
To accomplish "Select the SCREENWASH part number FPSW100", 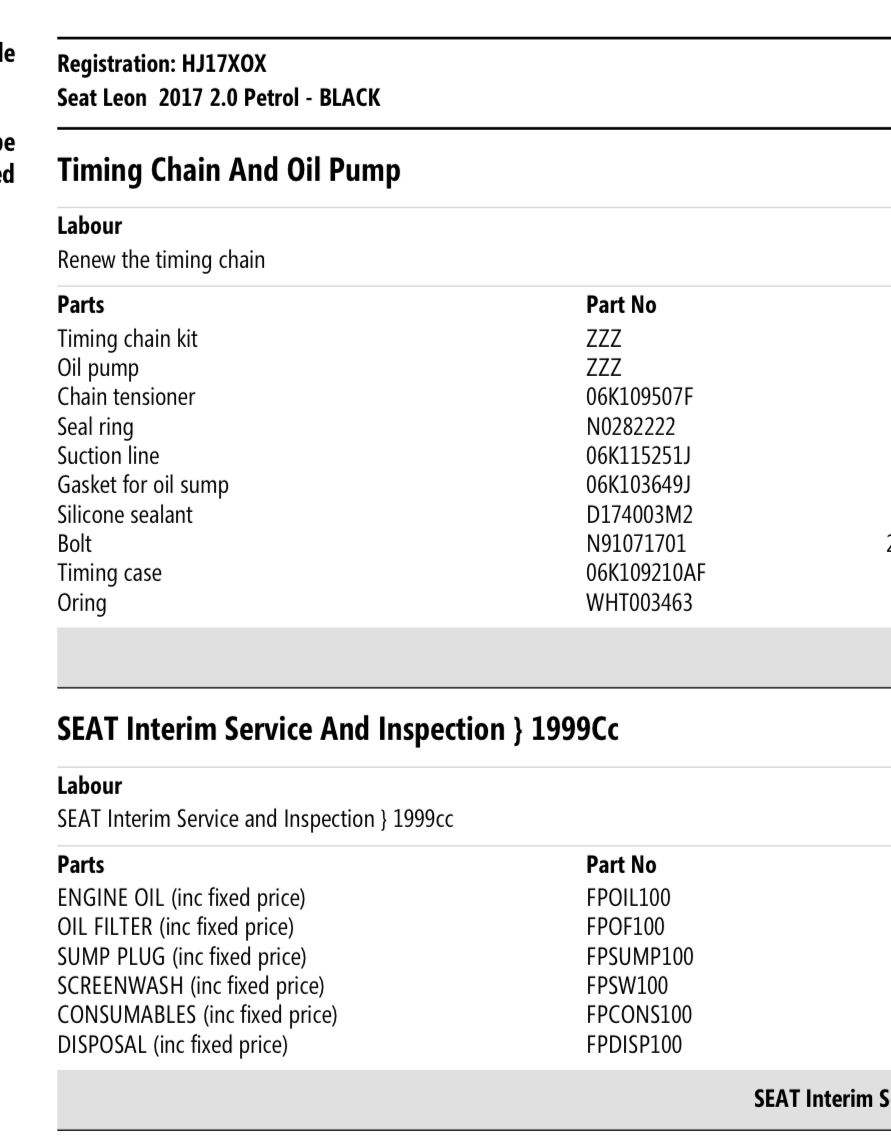I will click(627, 986).
